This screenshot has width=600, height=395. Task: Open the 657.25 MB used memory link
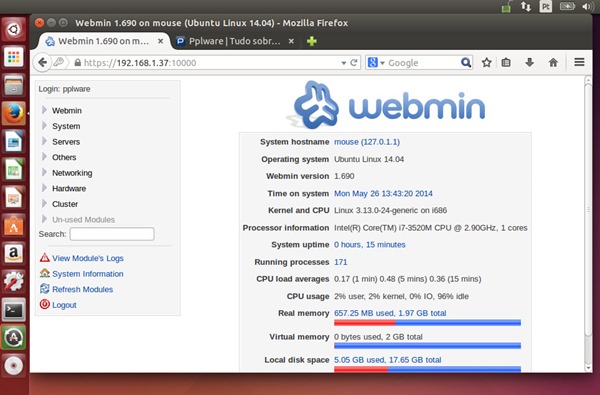tap(390, 313)
